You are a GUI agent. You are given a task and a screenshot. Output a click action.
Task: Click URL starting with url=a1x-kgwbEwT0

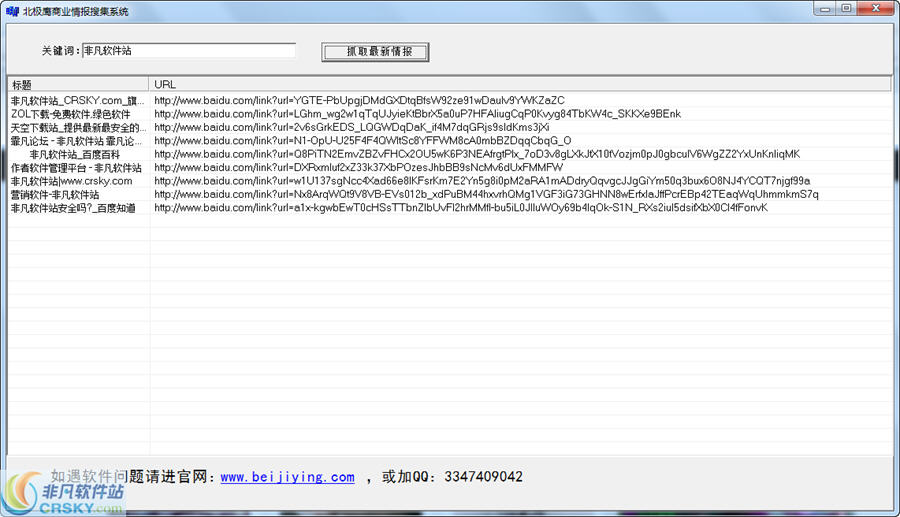[x=461, y=208]
